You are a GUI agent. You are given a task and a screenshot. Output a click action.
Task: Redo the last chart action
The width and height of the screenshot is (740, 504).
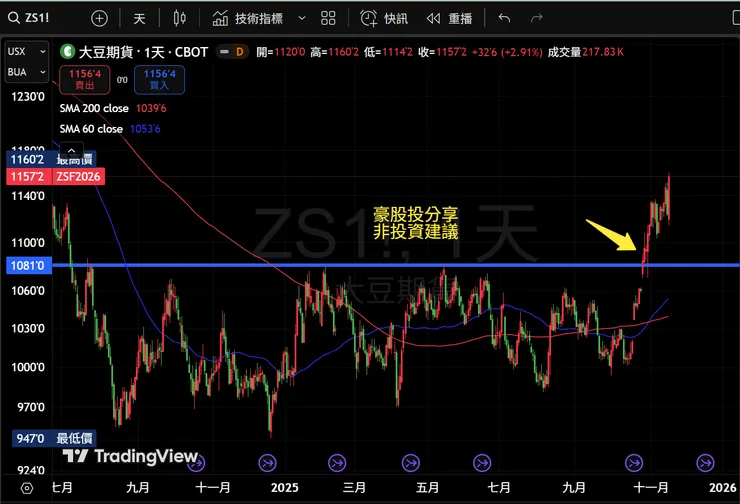[x=536, y=18]
